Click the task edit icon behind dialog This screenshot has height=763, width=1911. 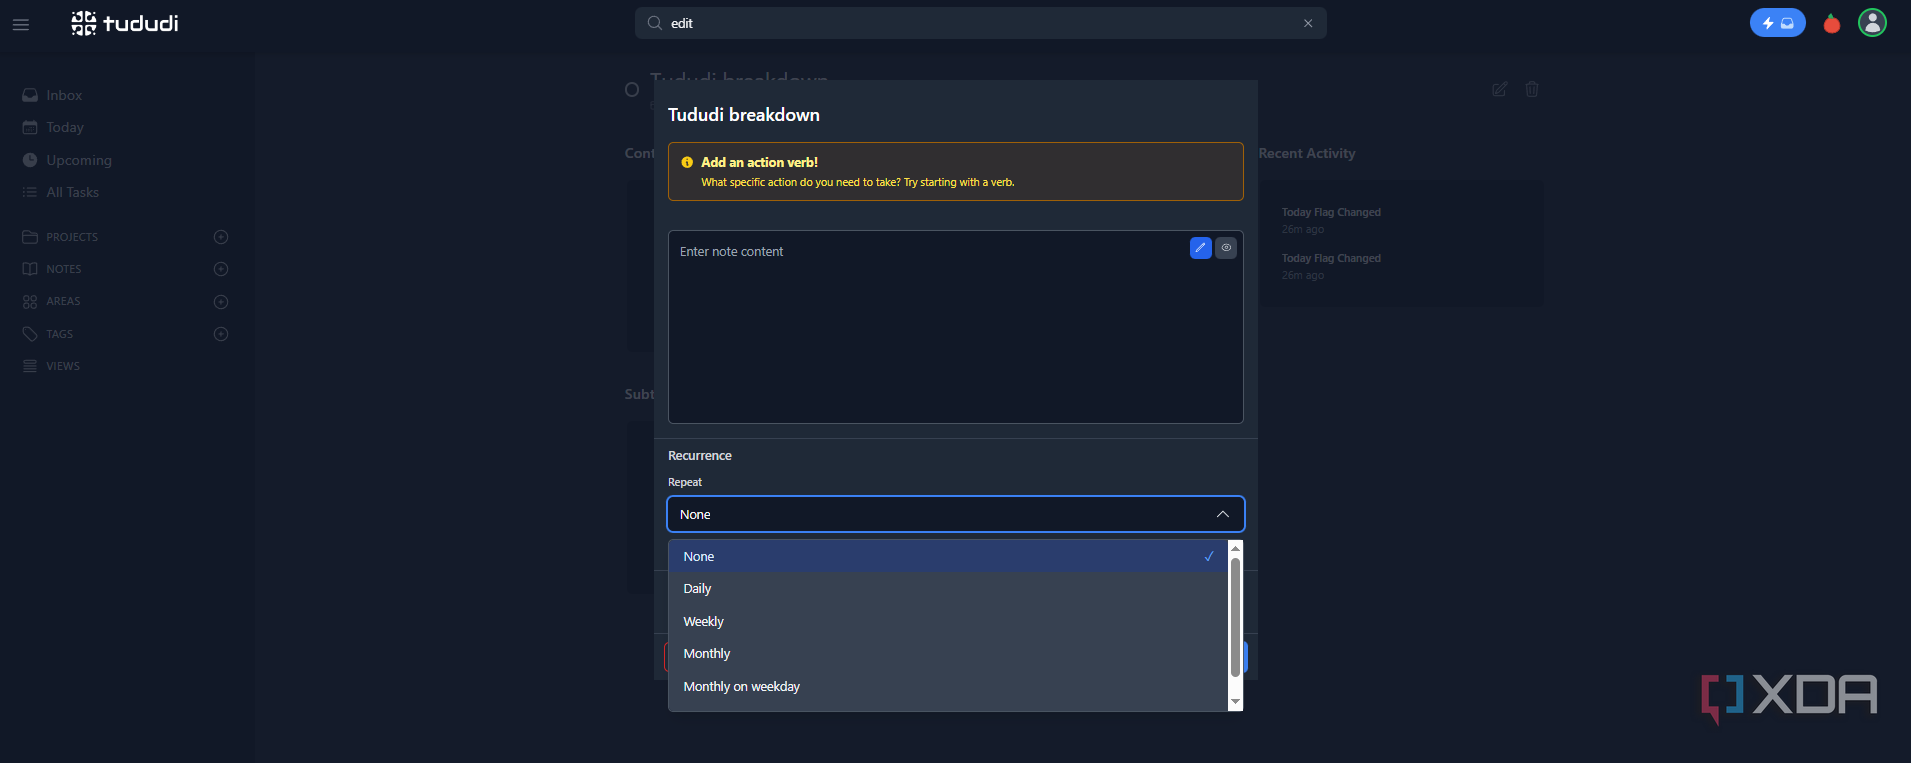pos(1499,89)
